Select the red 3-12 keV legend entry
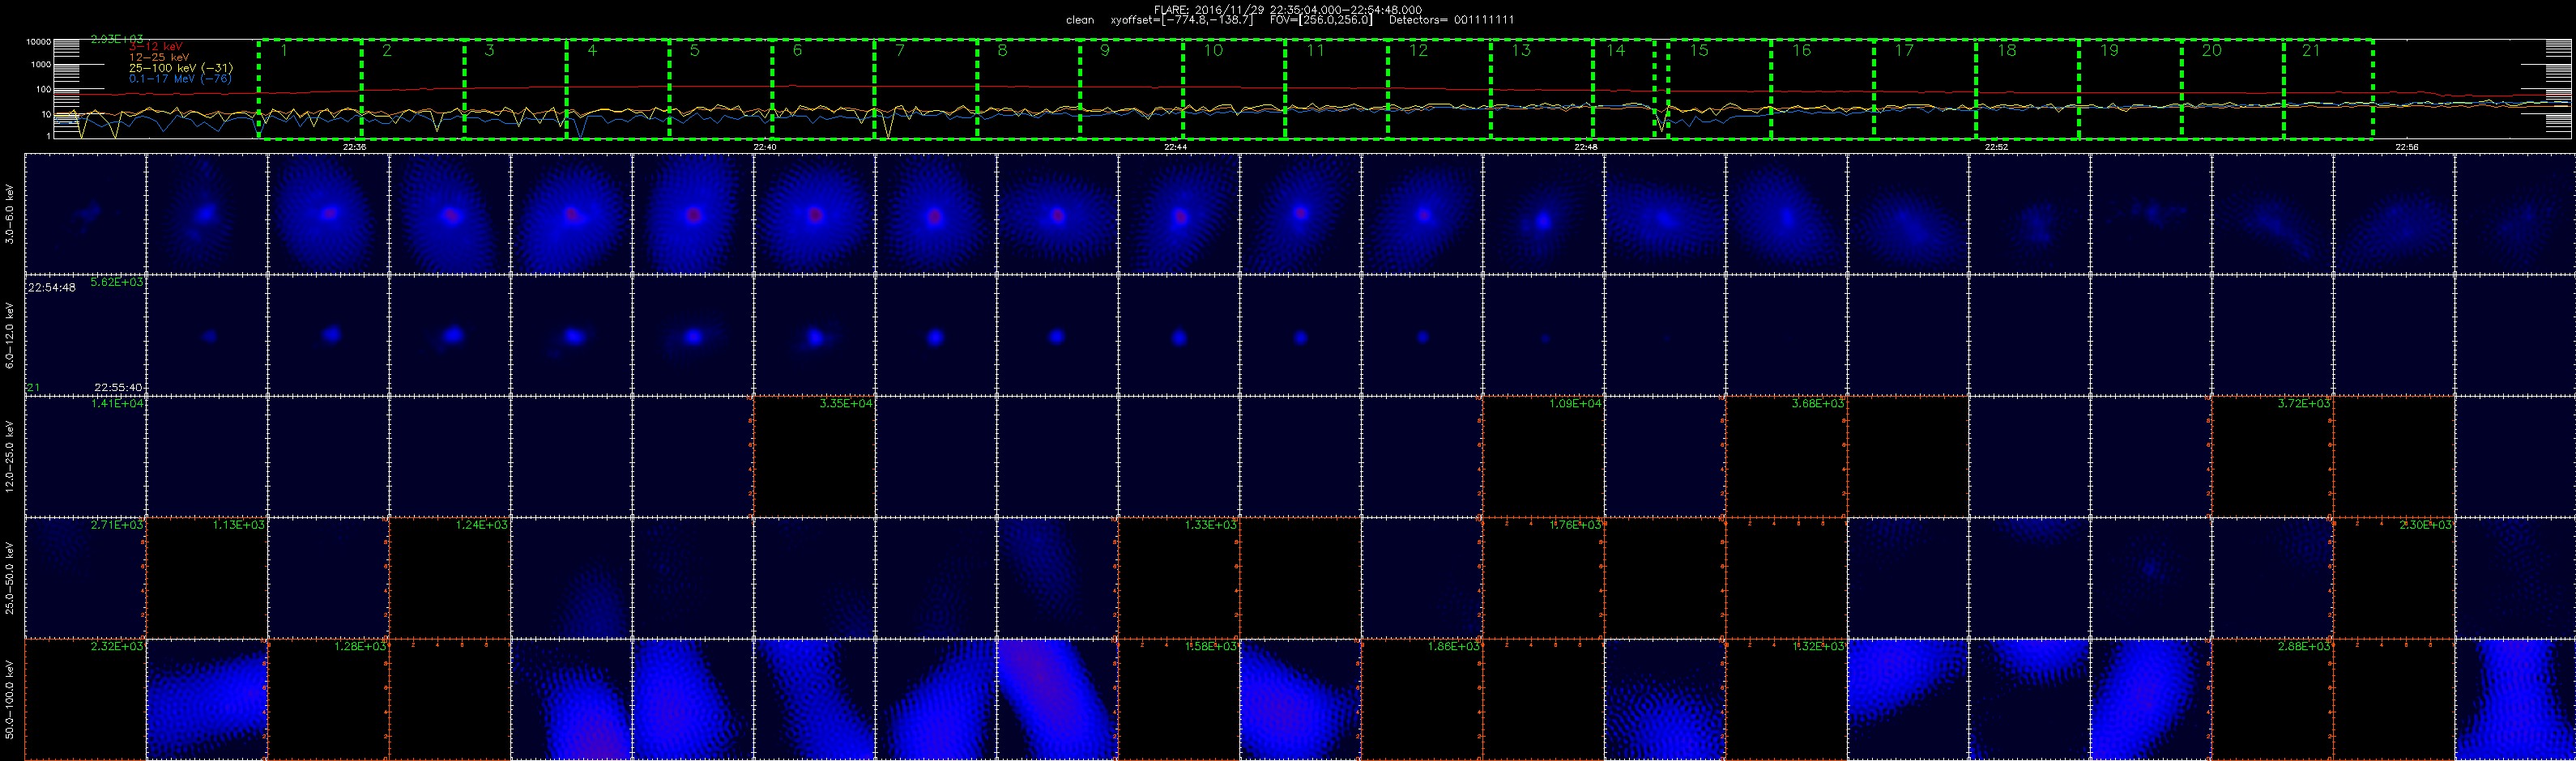The width and height of the screenshot is (2576, 761). (x=156, y=47)
